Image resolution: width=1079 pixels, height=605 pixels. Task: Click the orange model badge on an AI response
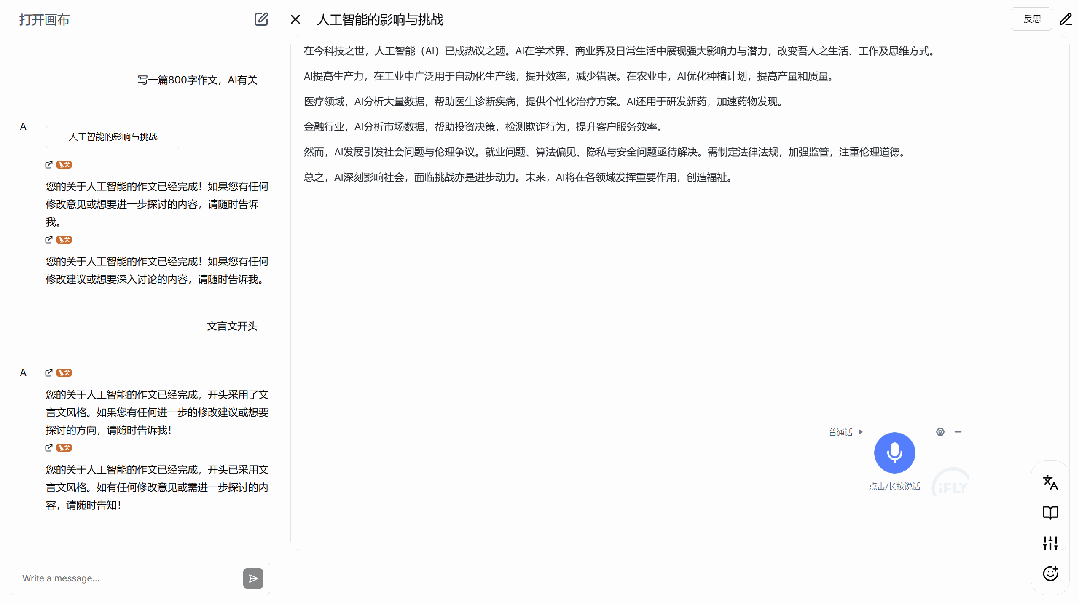pyautogui.click(x=64, y=163)
